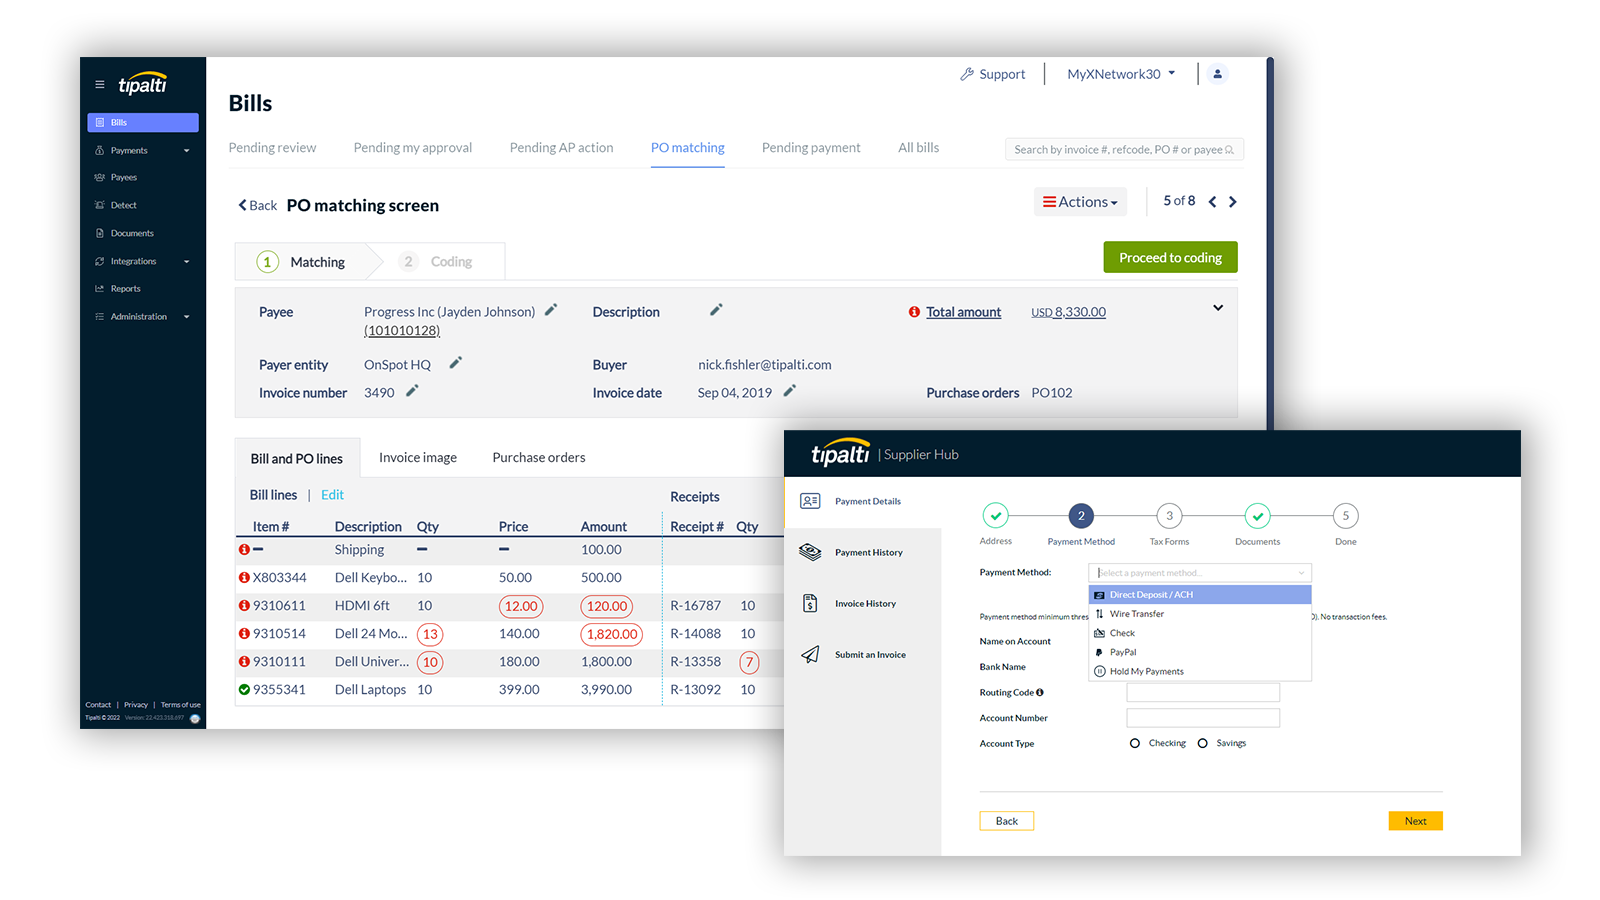Click the Edit link beside Bill lines
1600x900 pixels.
pos(332,495)
